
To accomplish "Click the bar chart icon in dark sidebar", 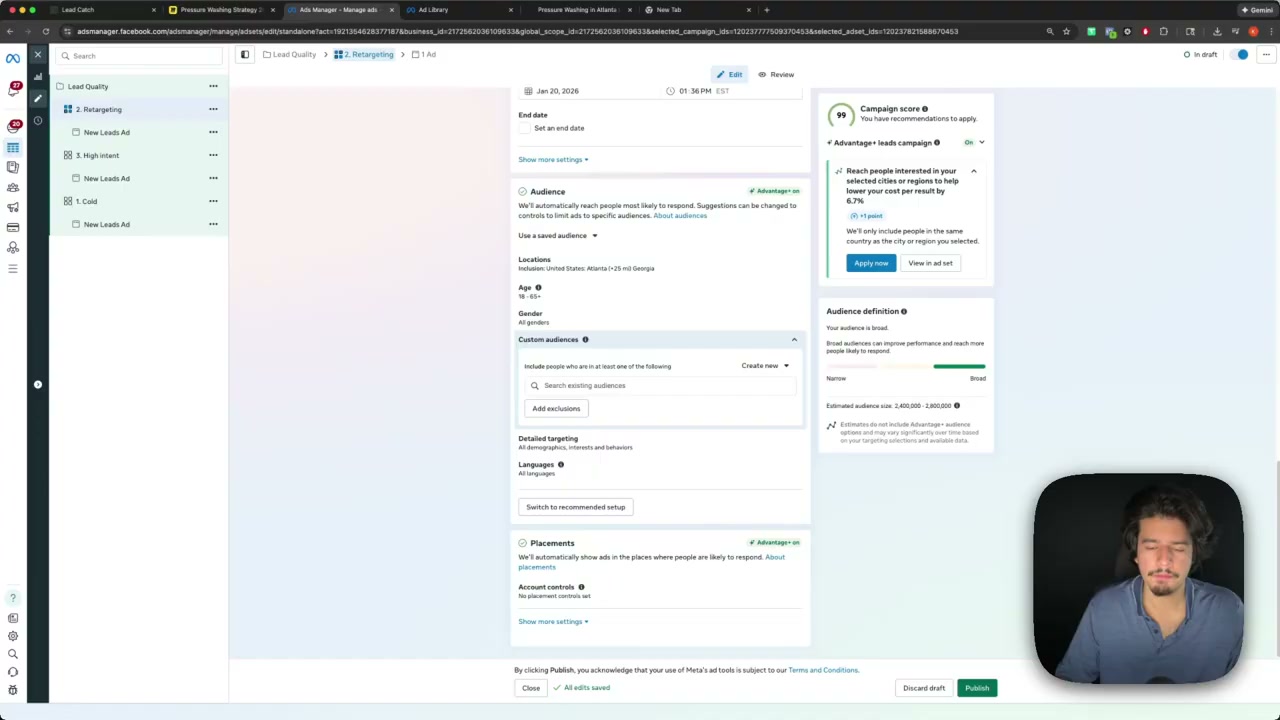I will (38, 76).
